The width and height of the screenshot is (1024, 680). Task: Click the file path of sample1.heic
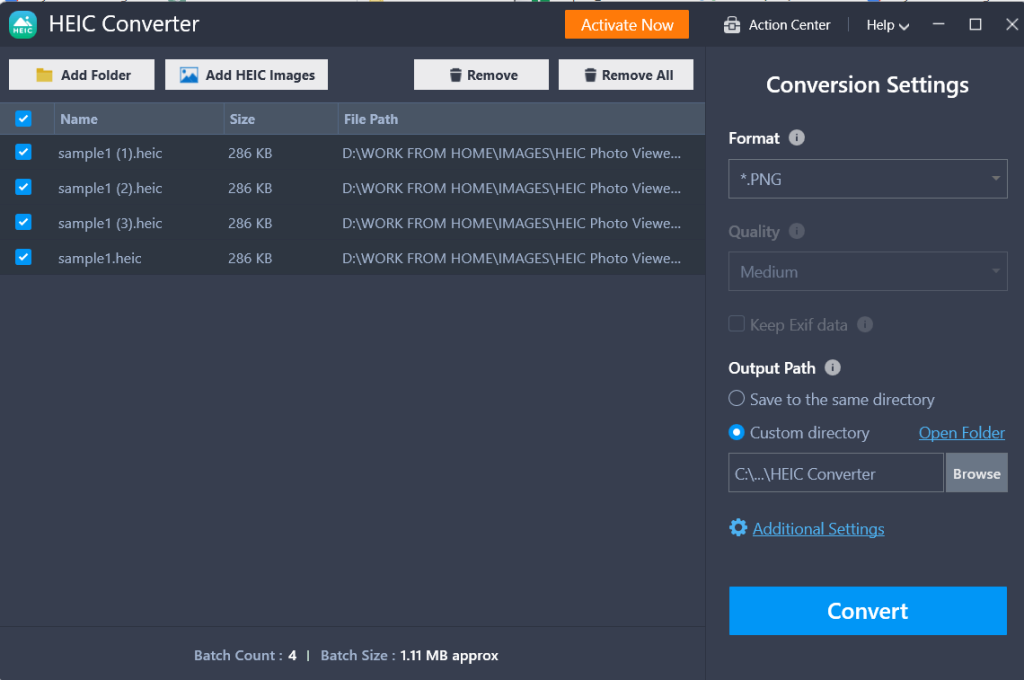511,258
